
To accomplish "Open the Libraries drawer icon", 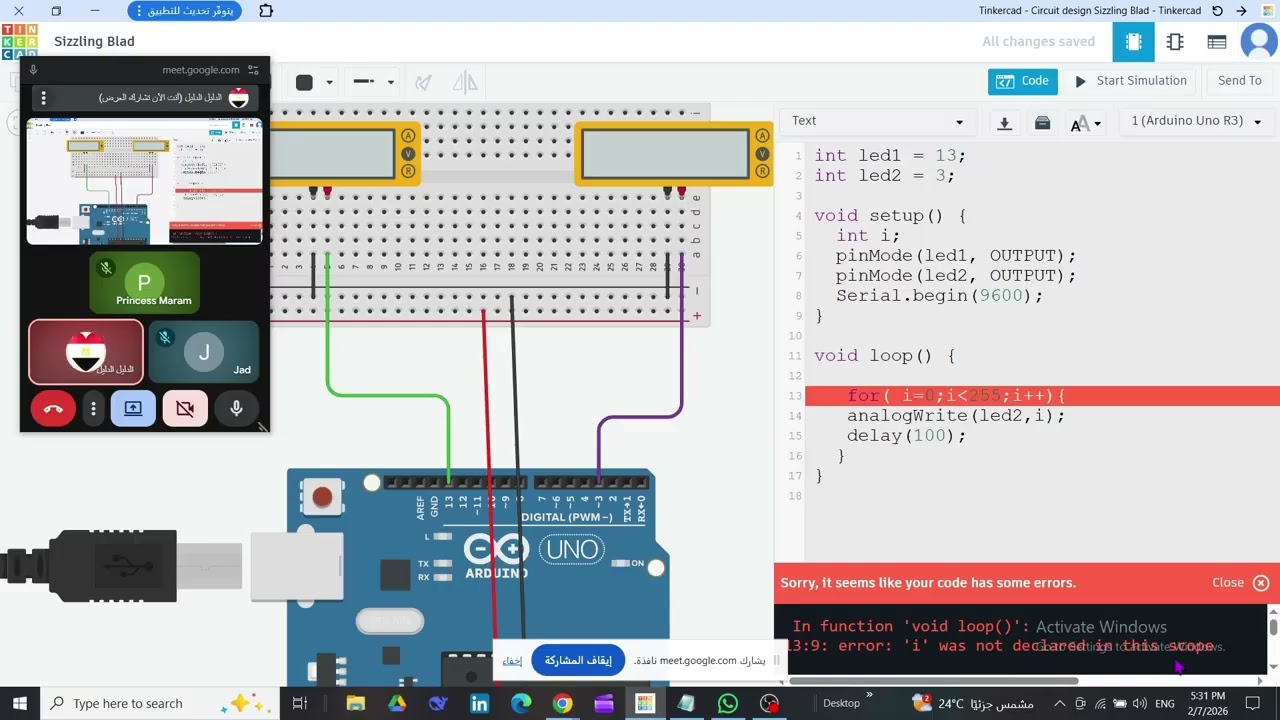I will pos(1042,122).
